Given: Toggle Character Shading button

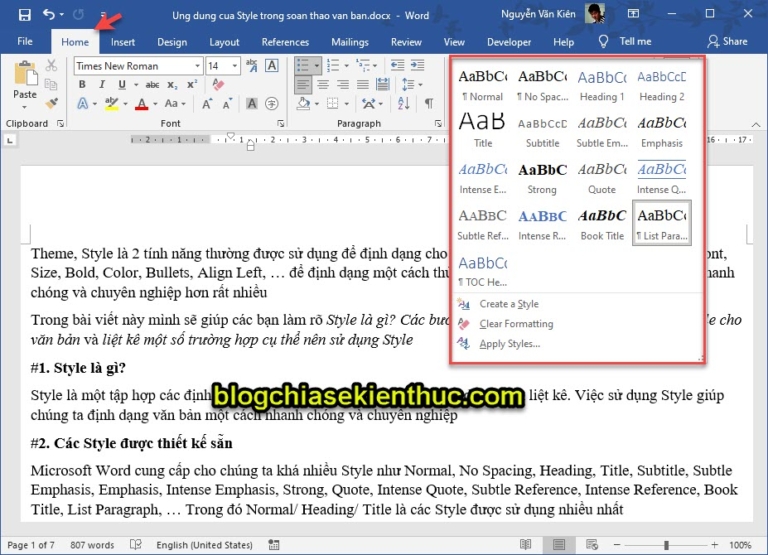Looking at the screenshot, I should point(252,103).
